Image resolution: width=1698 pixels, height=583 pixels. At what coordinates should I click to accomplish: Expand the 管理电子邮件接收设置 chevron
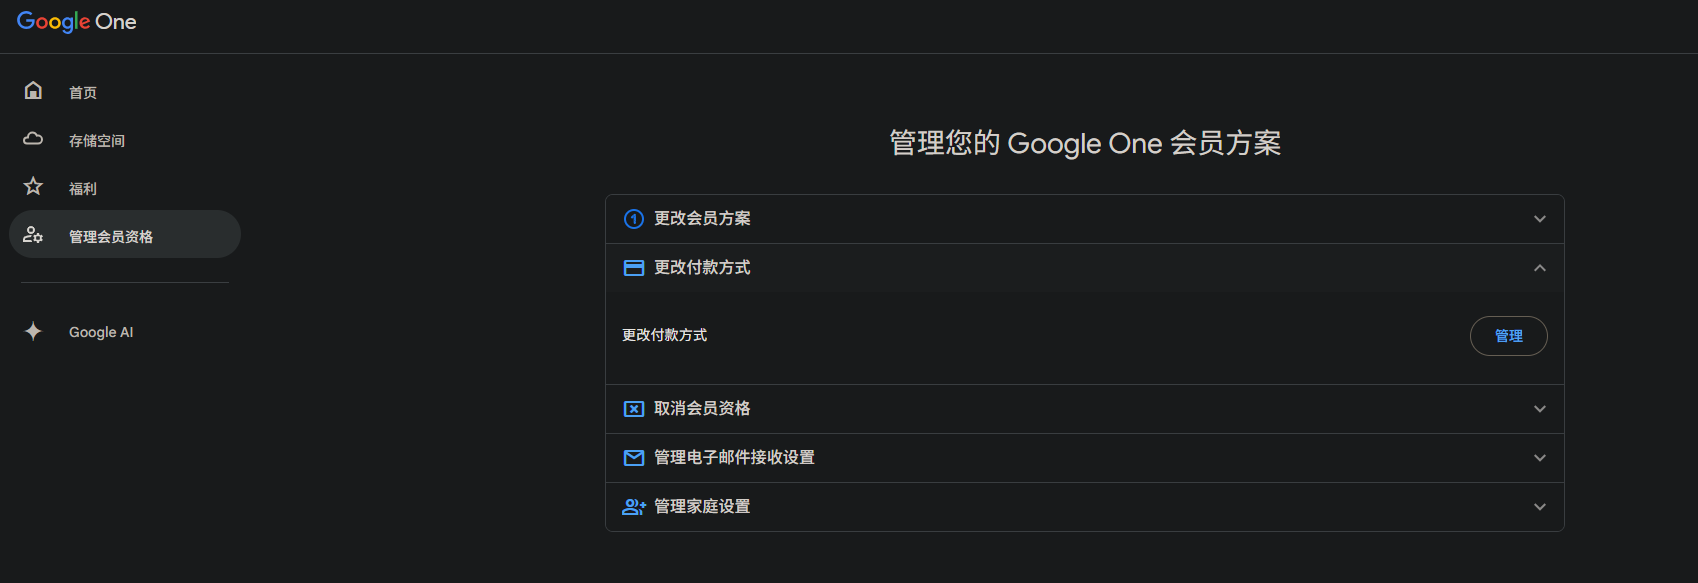(1540, 458)
